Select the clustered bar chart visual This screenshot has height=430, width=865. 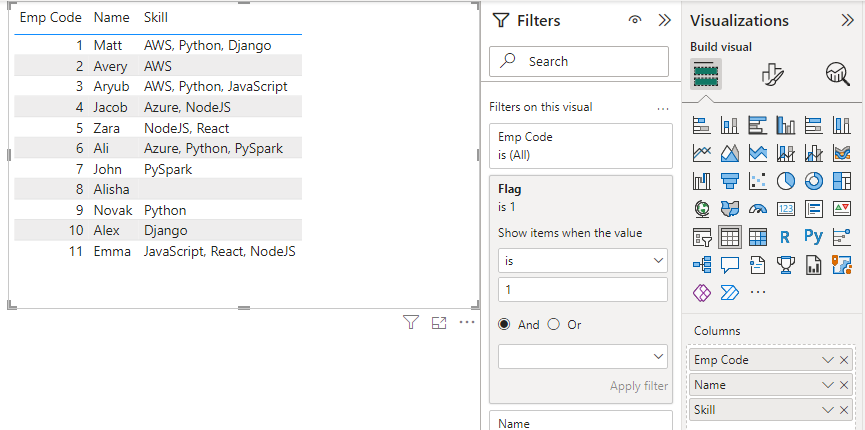(757, 125)
